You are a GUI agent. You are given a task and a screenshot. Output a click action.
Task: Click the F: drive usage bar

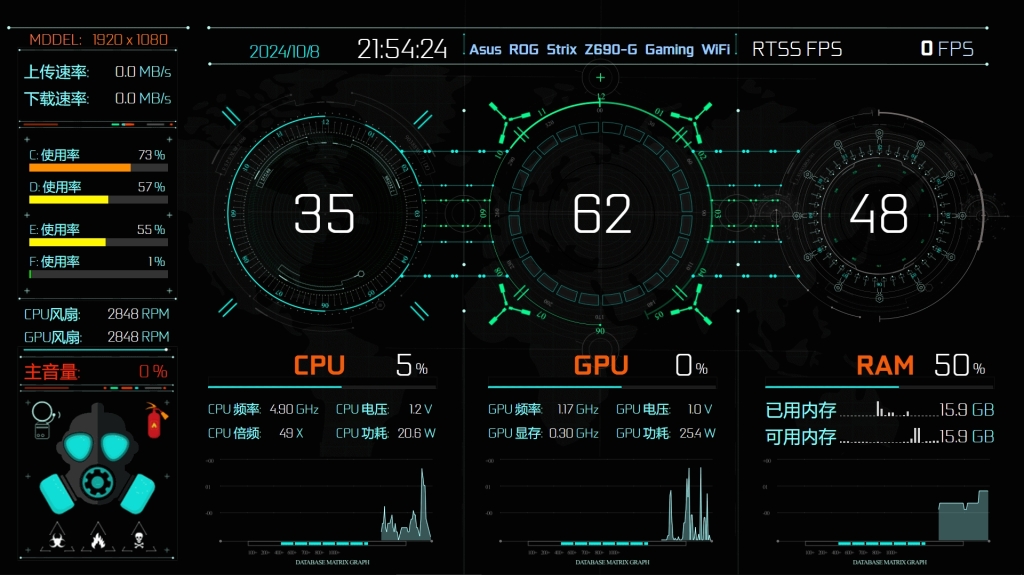click(98, 274)
